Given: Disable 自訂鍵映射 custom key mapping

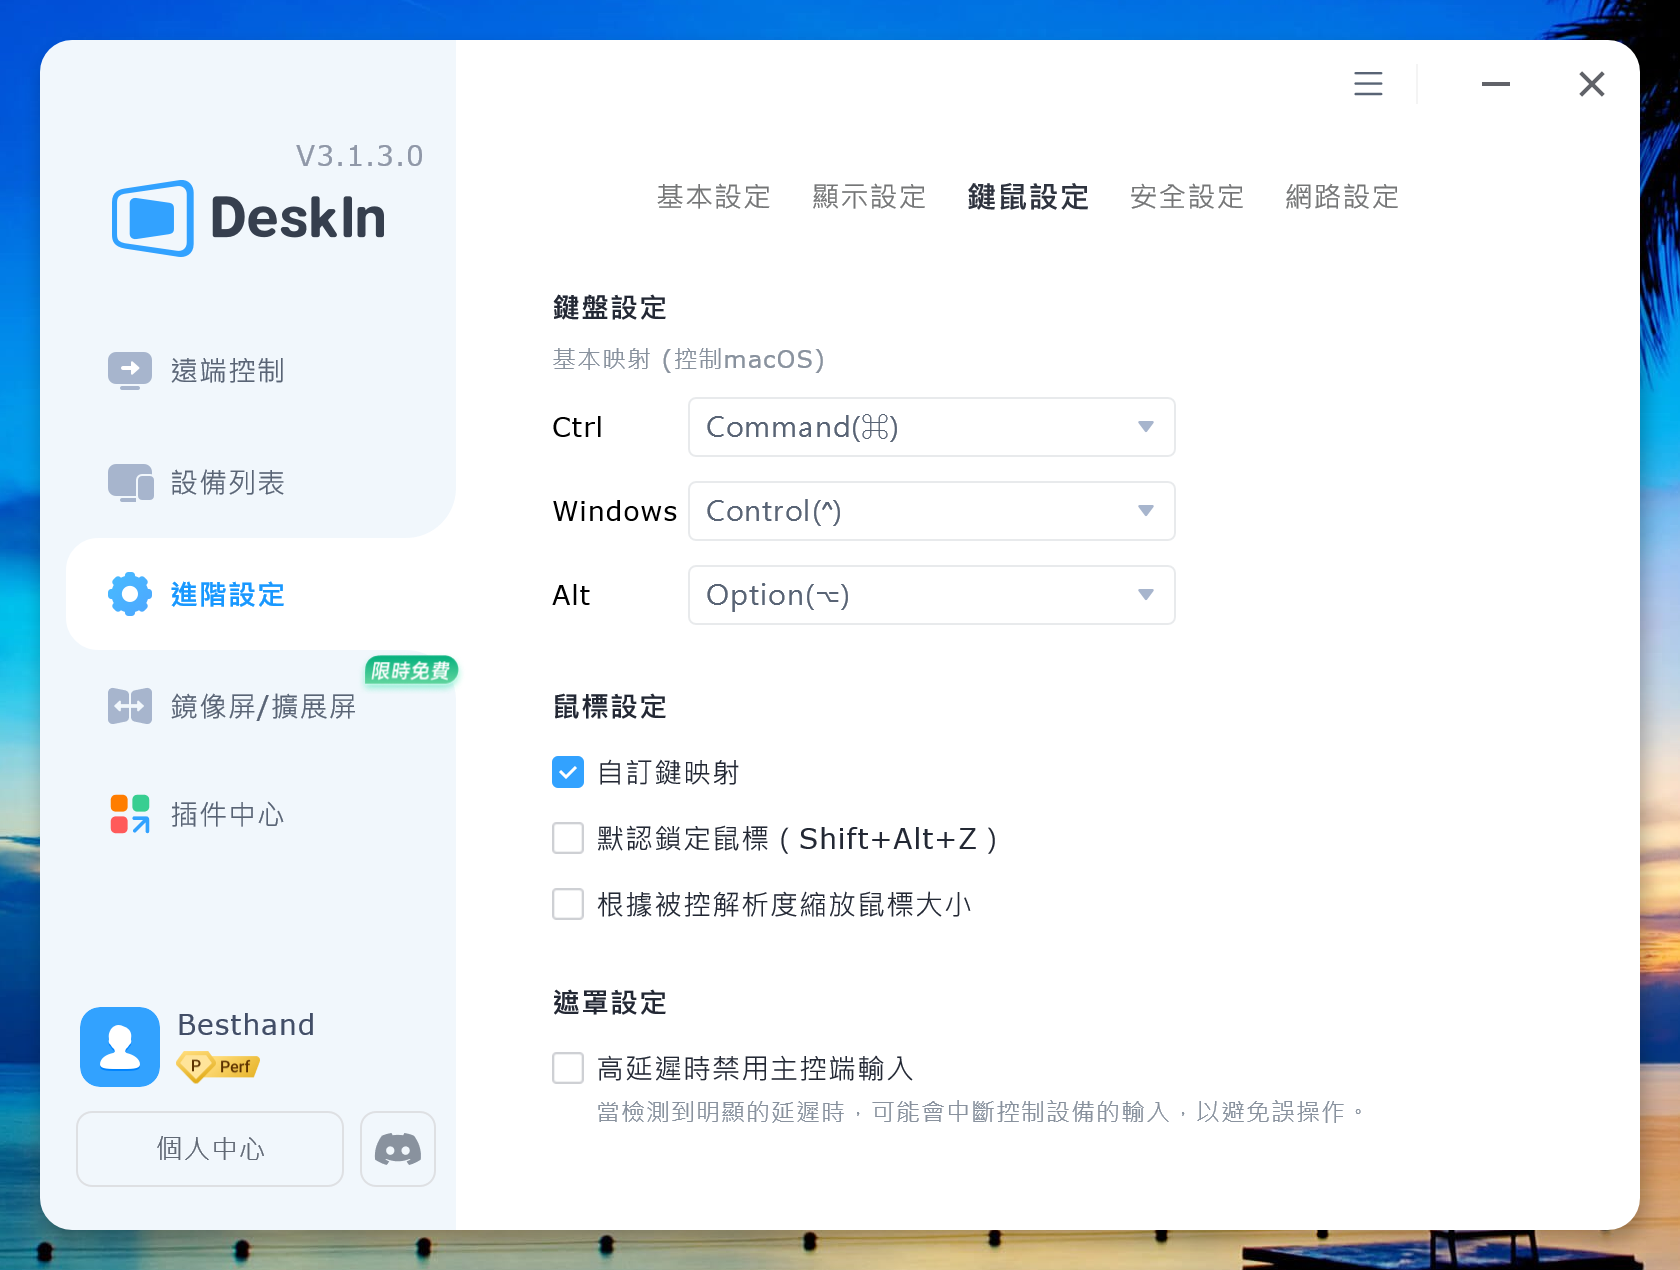Looking at the screenshot, I should point(567,772).
